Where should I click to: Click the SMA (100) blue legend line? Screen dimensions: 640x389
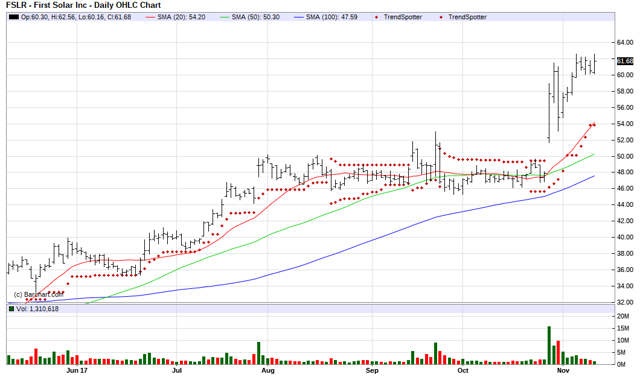click(x=299, y=17)
